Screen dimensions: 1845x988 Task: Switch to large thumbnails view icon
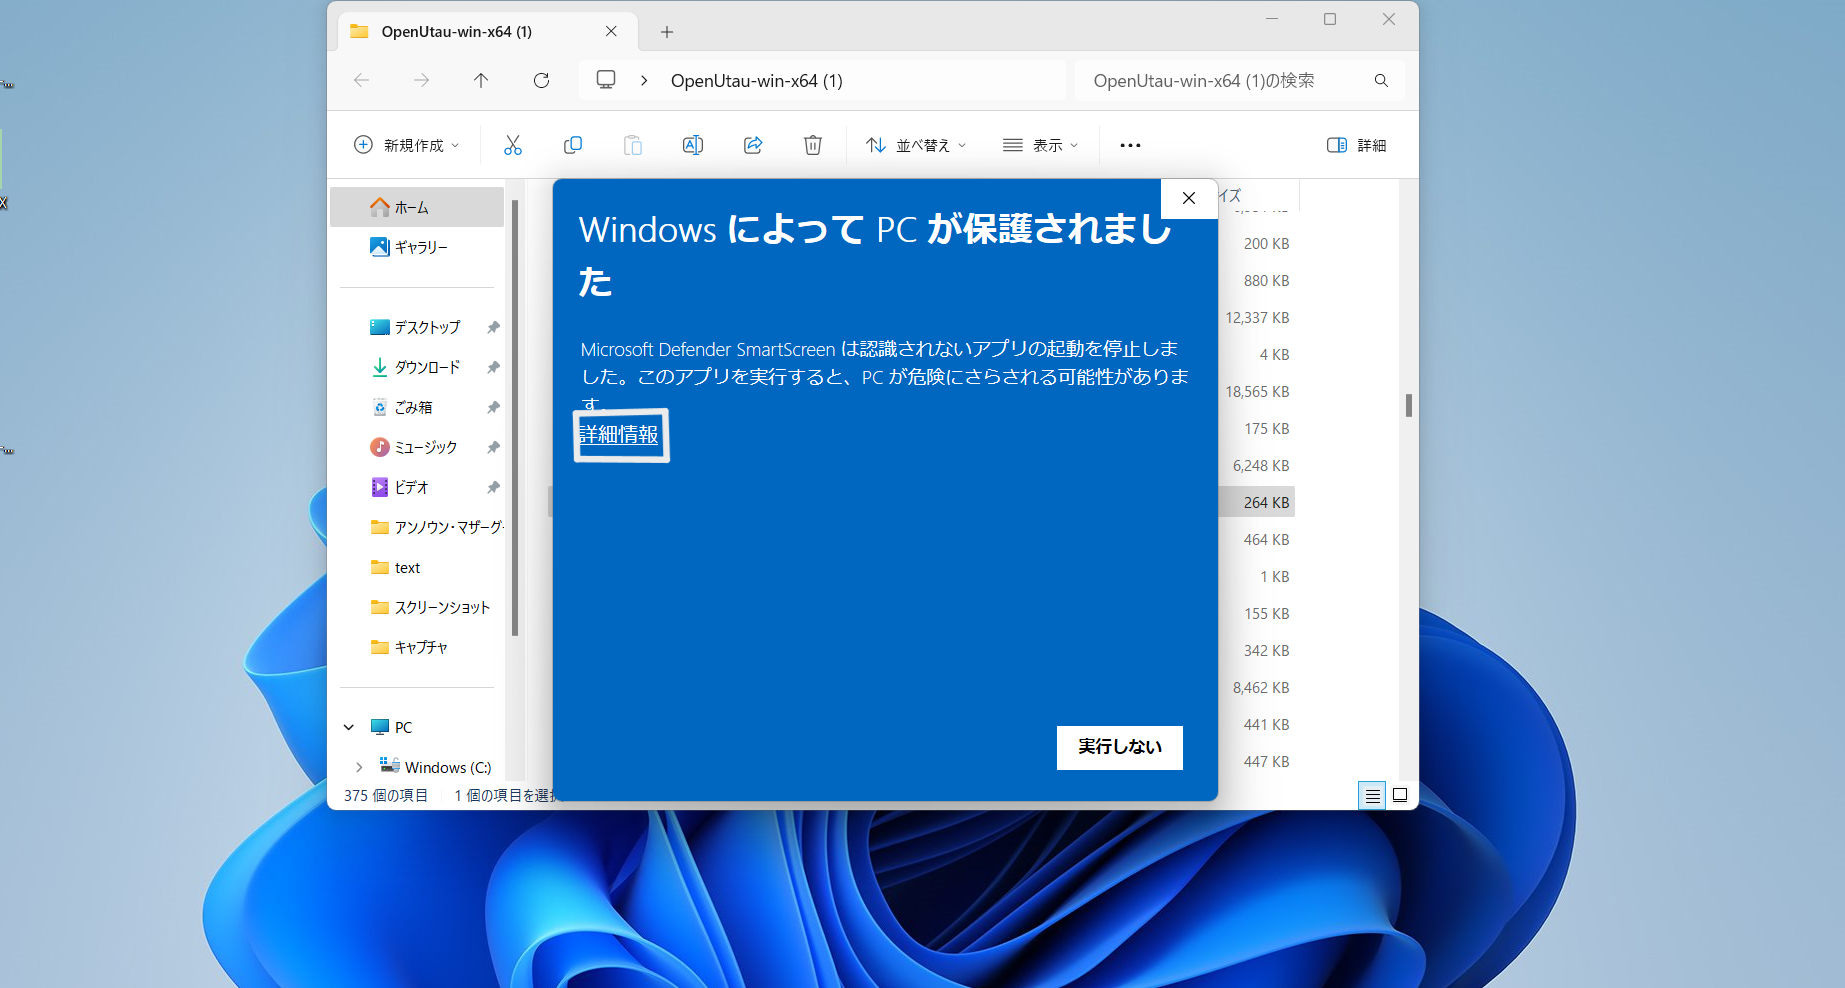(1400, 795)
